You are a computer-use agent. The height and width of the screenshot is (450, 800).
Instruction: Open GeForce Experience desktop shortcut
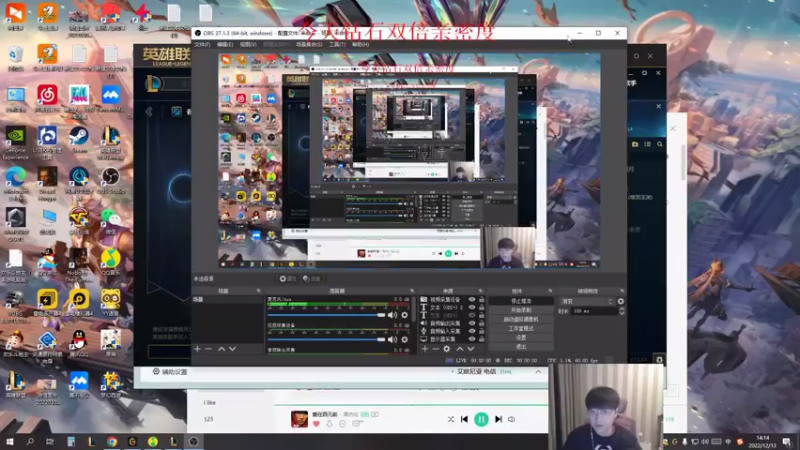click(16, 143)
